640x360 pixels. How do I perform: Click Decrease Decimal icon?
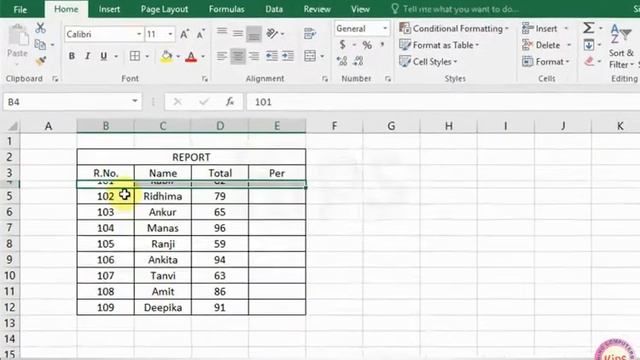pyautogui.click(x=358, y=61)
